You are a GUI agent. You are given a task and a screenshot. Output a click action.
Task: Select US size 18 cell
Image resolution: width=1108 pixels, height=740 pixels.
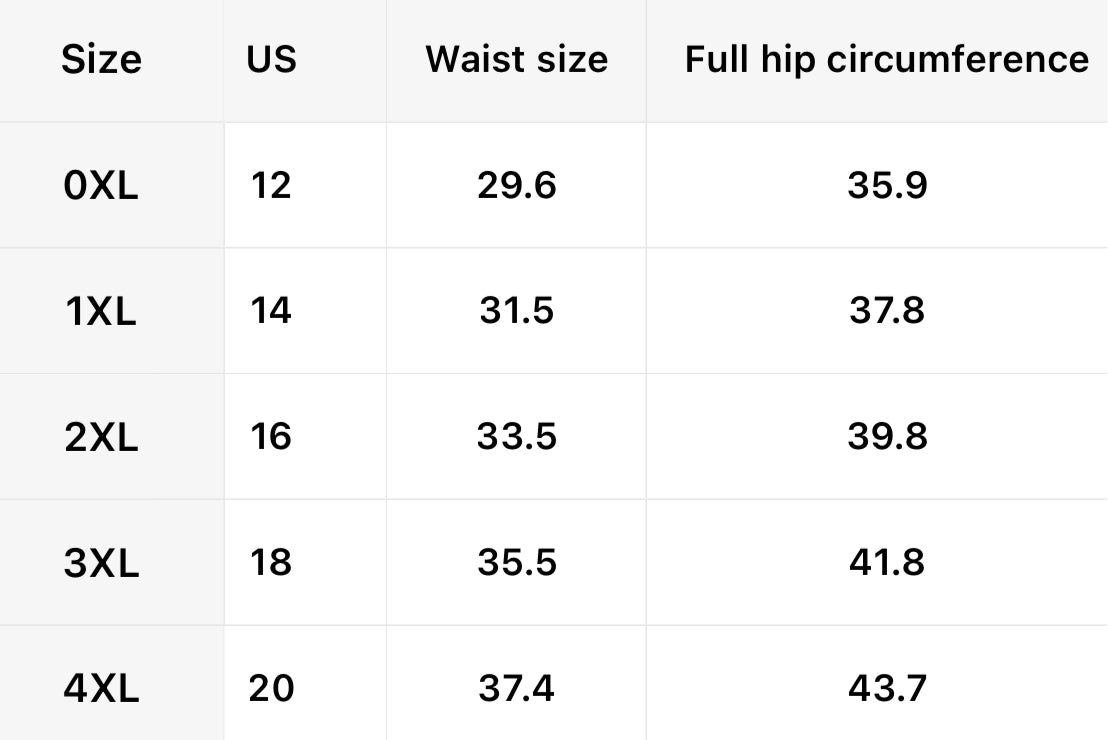click(x=271, y=564)
